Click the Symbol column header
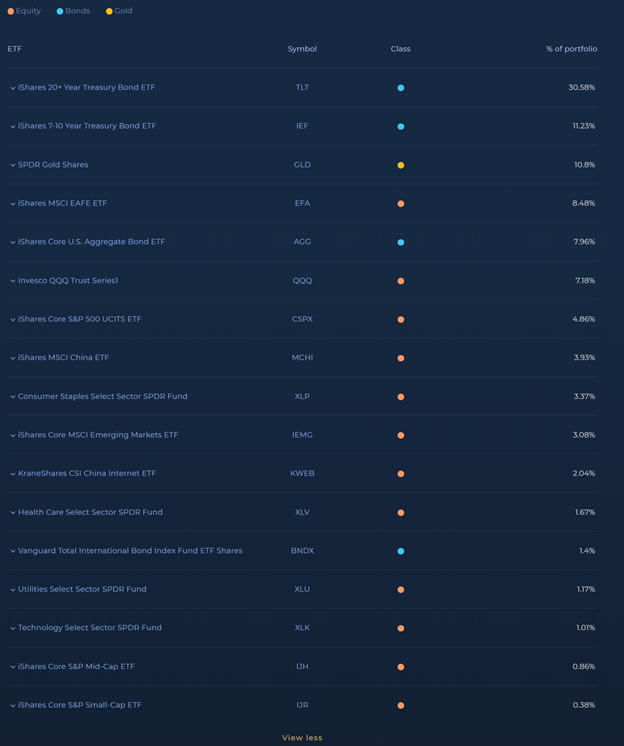 click(302, 49)
